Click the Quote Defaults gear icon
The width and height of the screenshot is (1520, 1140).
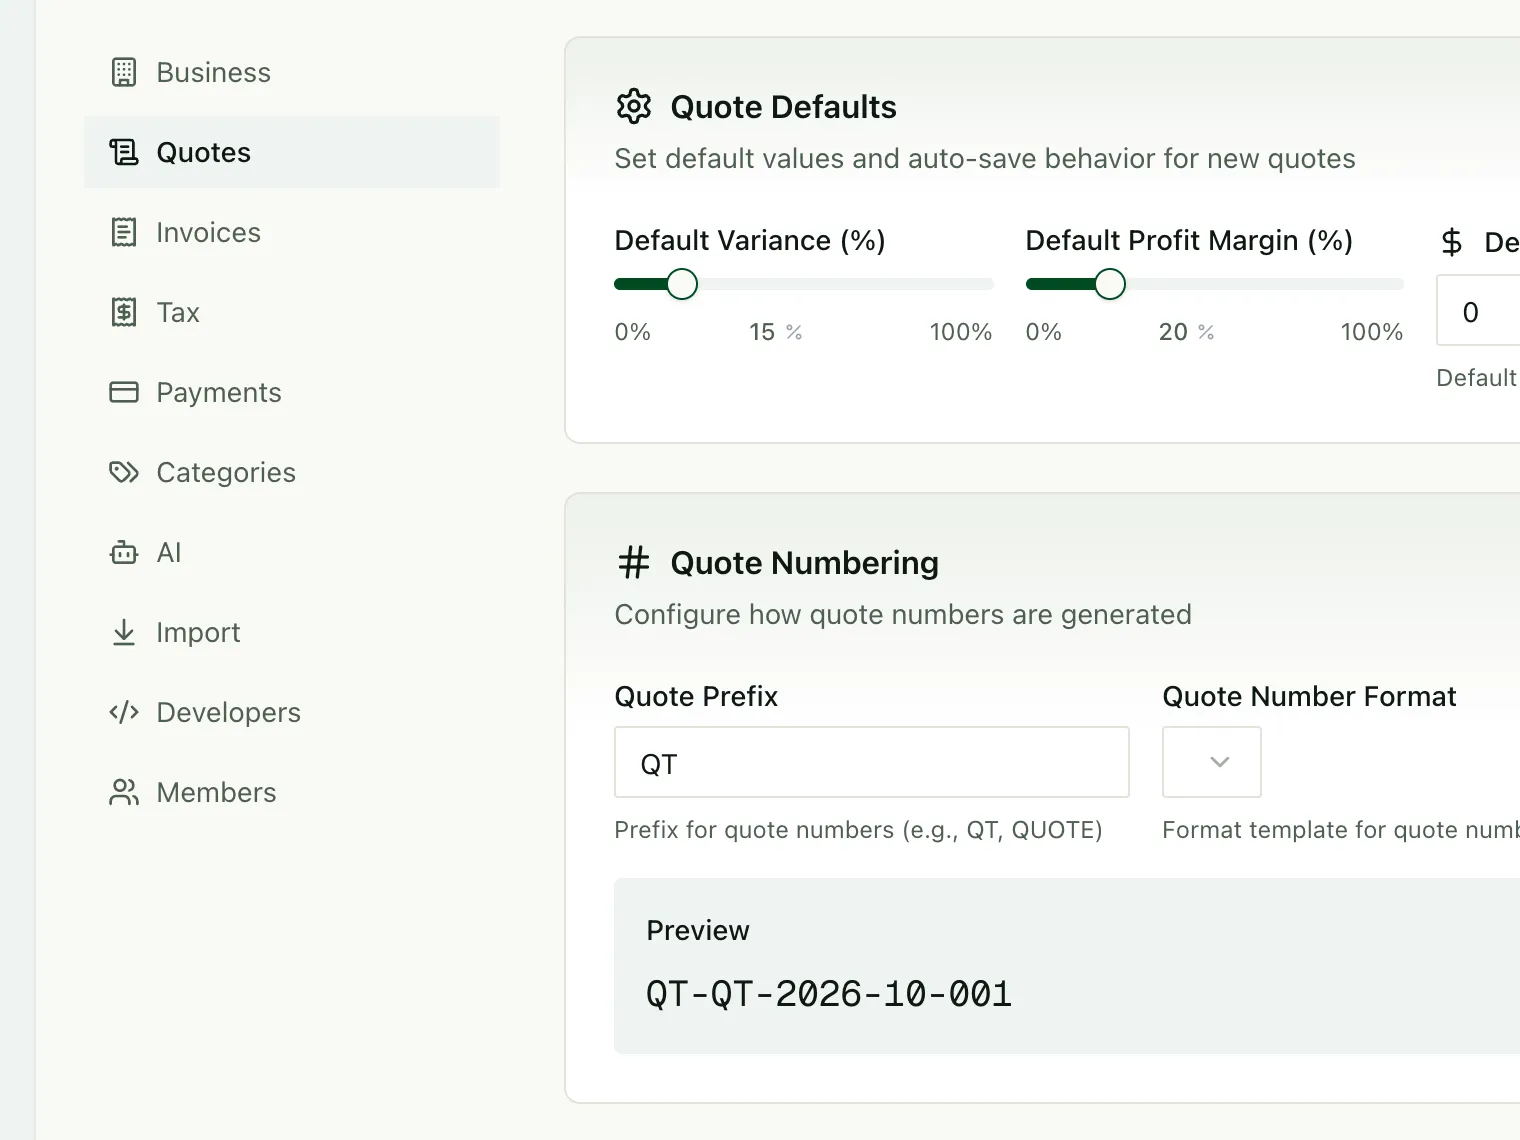(x=634, y=106)
